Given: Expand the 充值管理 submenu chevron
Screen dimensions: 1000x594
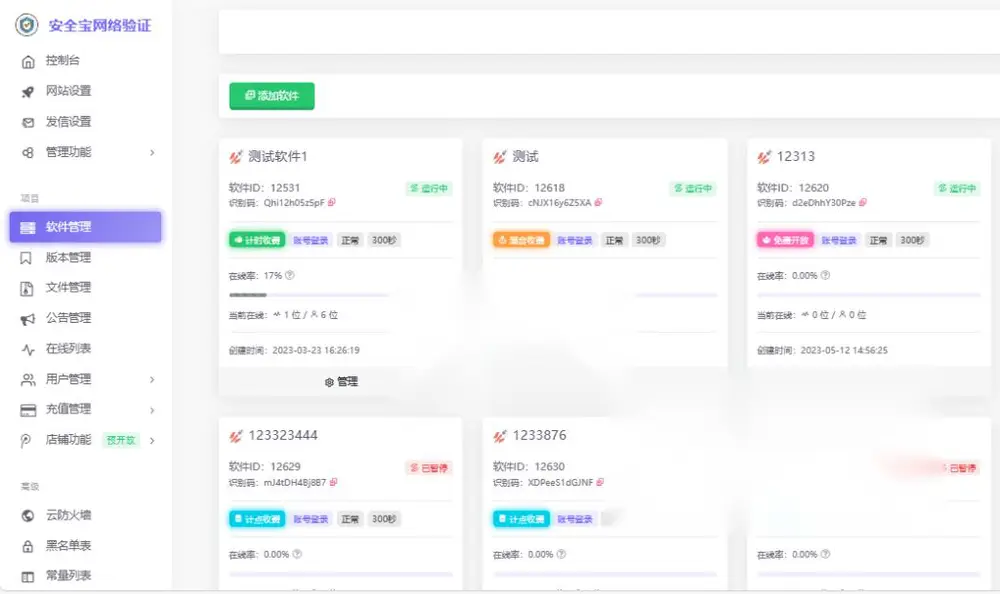Looking at the screenshot, I should point(152,410).
